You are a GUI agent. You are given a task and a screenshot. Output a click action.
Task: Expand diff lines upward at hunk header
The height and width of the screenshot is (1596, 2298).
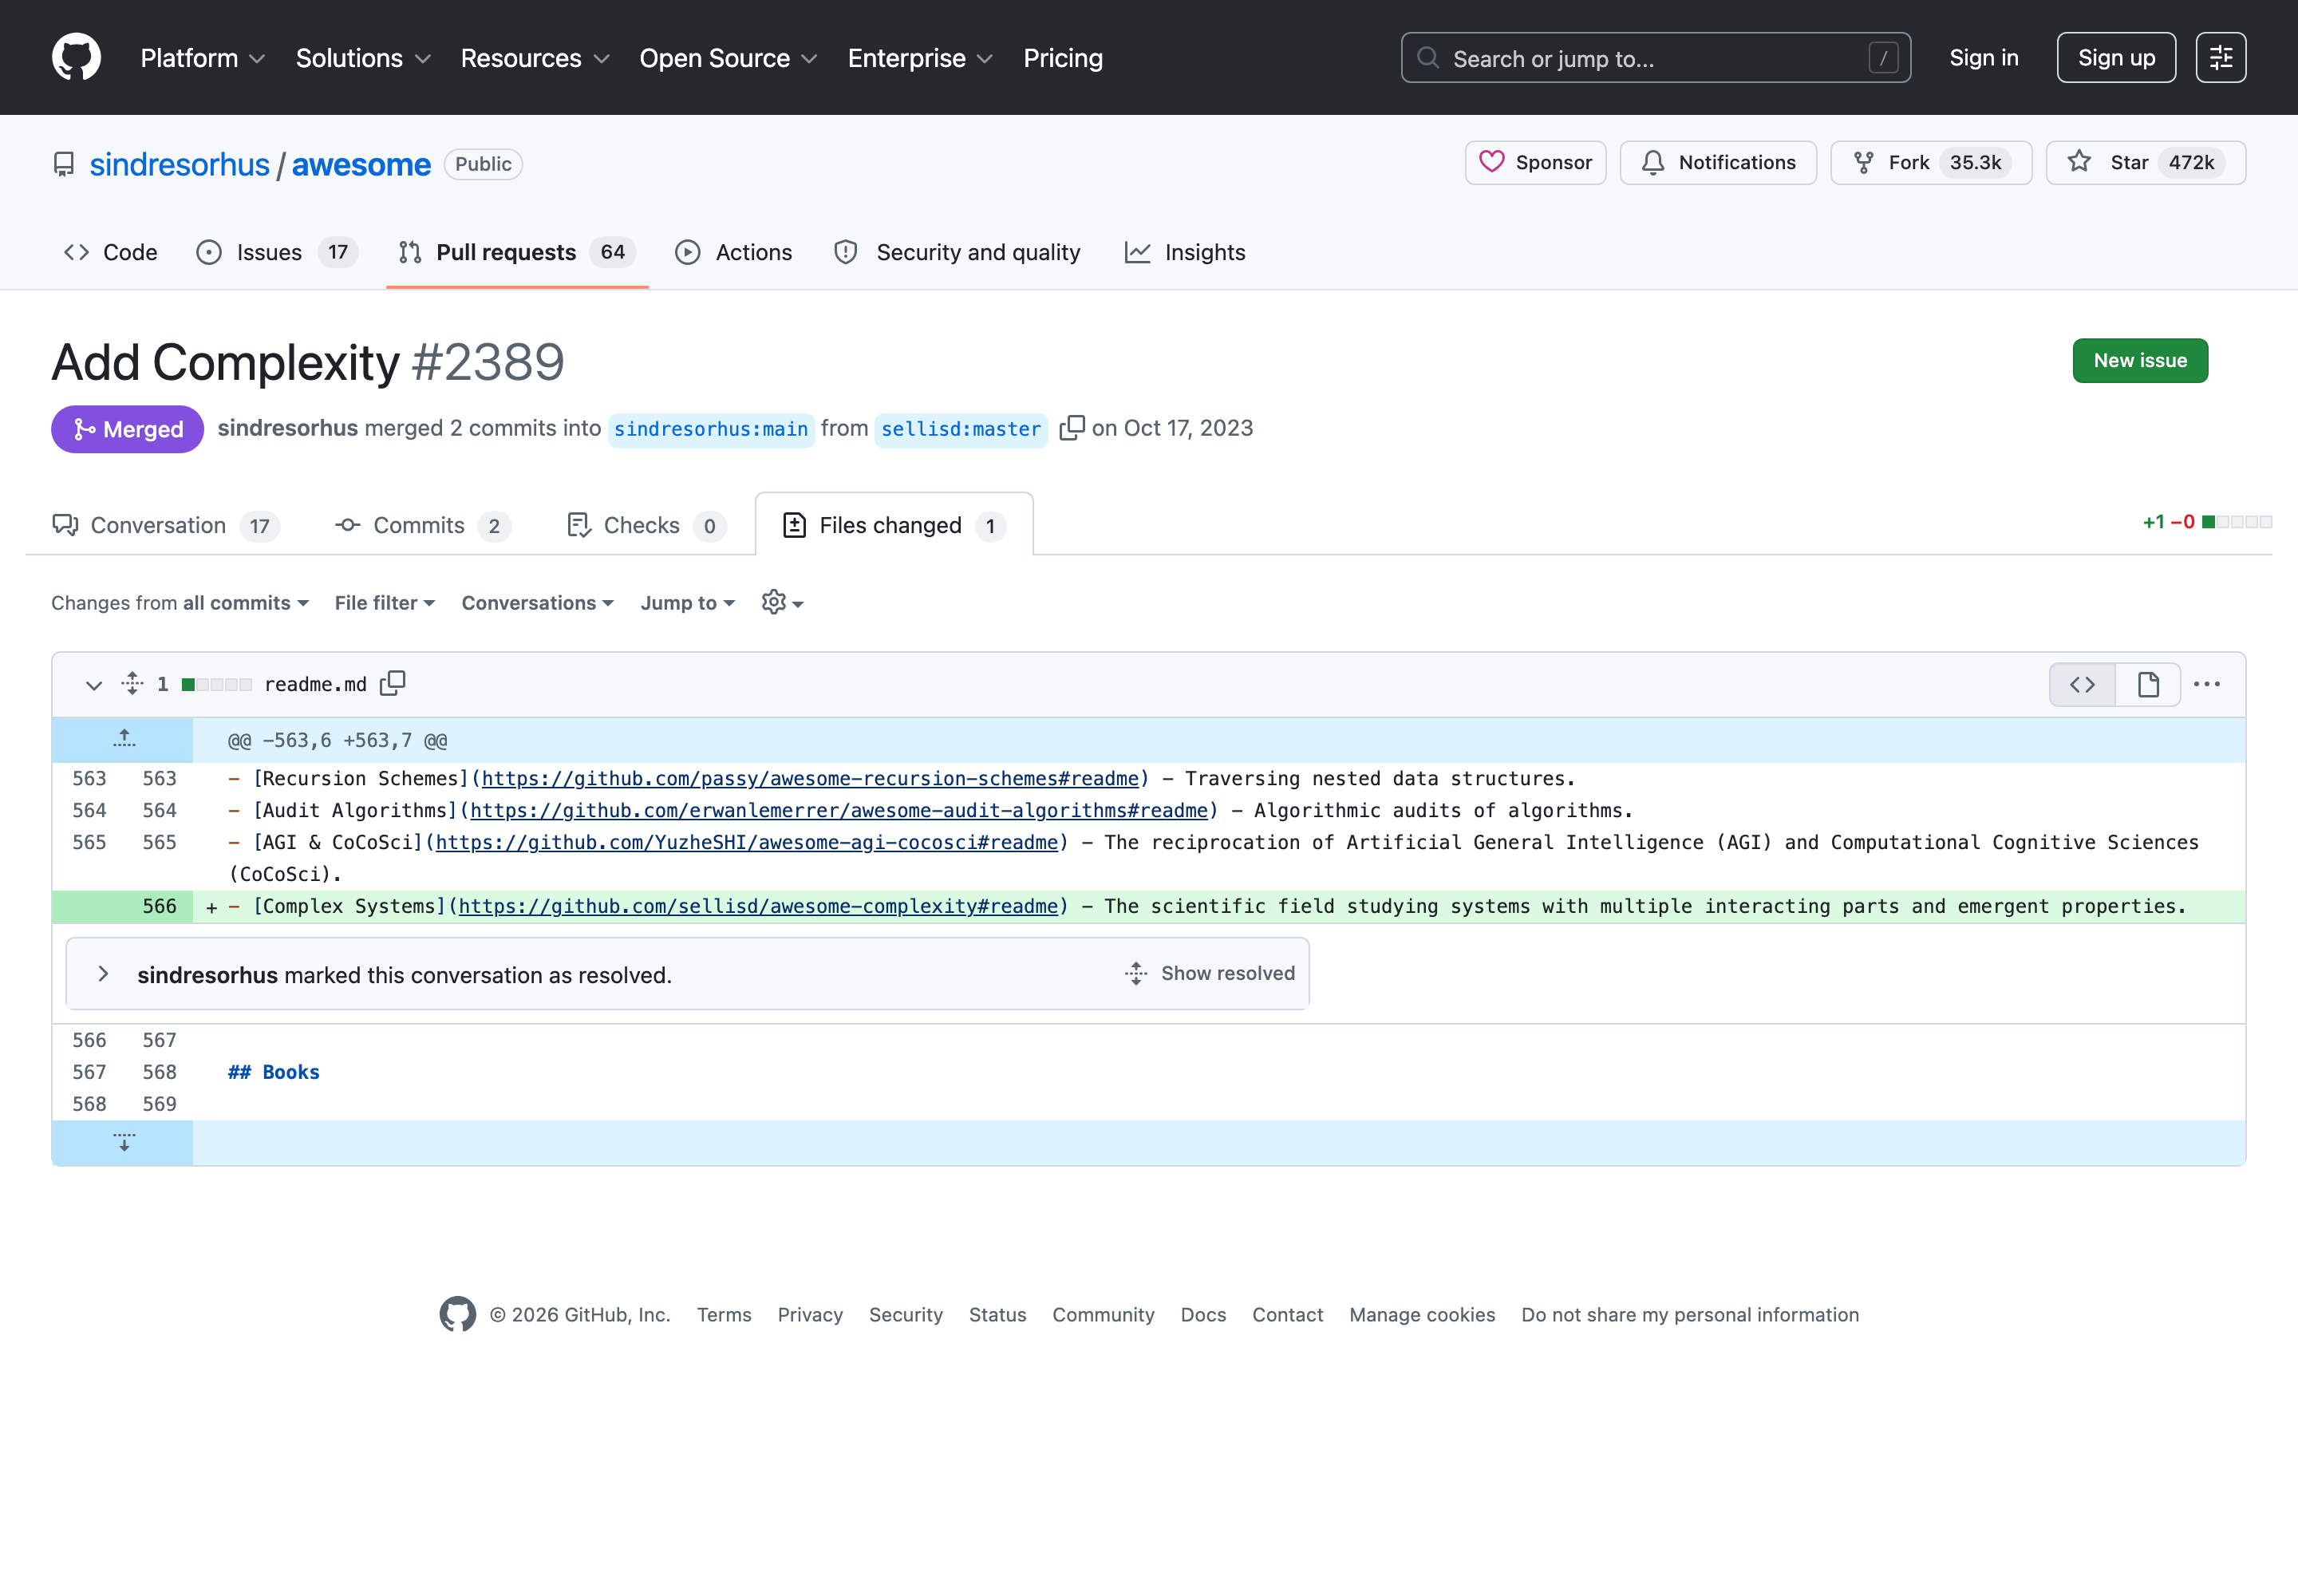tap(123, 740)
